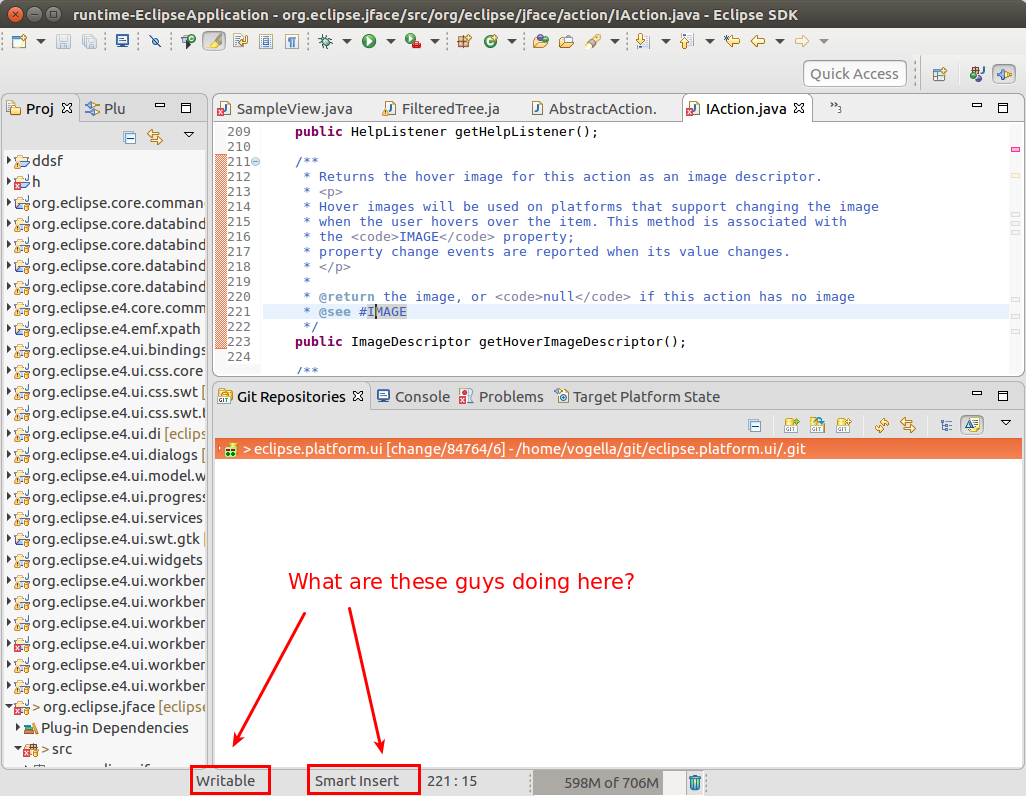Expand the ddsf project node
This screenshot has width=1026, height=796.
(9, 160)
